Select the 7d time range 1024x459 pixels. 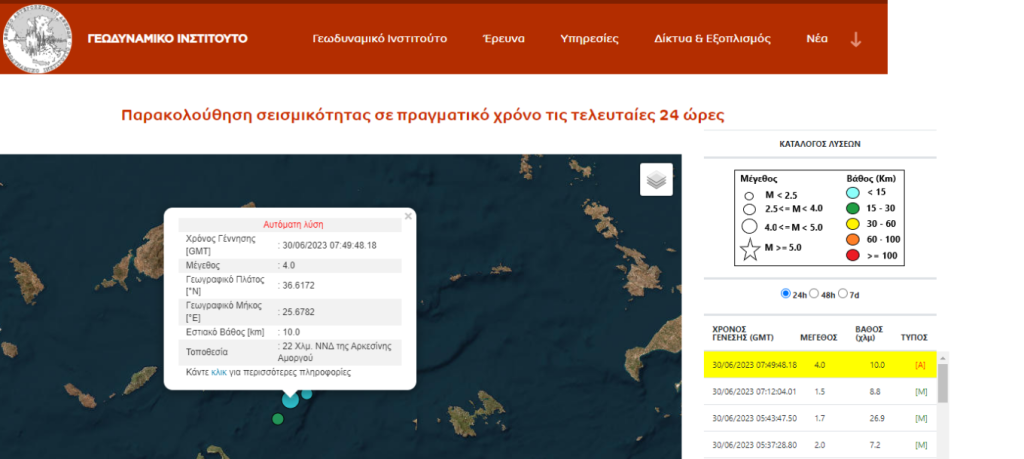[x=846, y=294]
